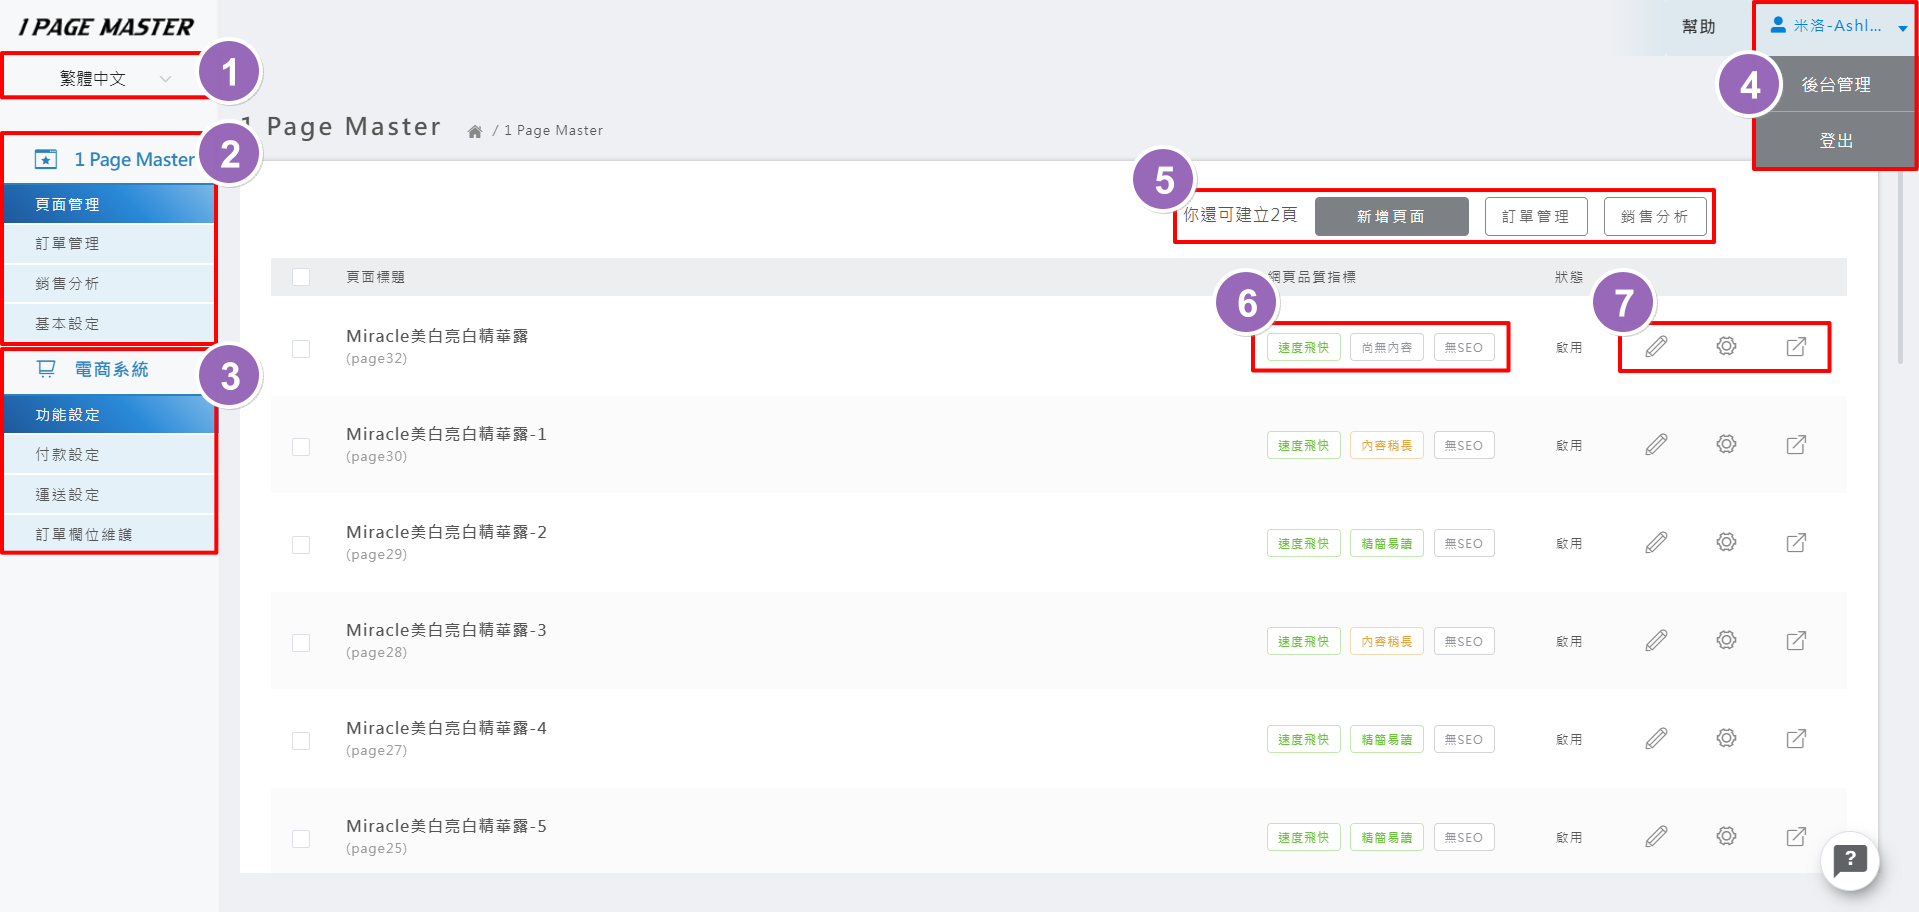Open gear settings for page30 row

[x=1726, y=444]
